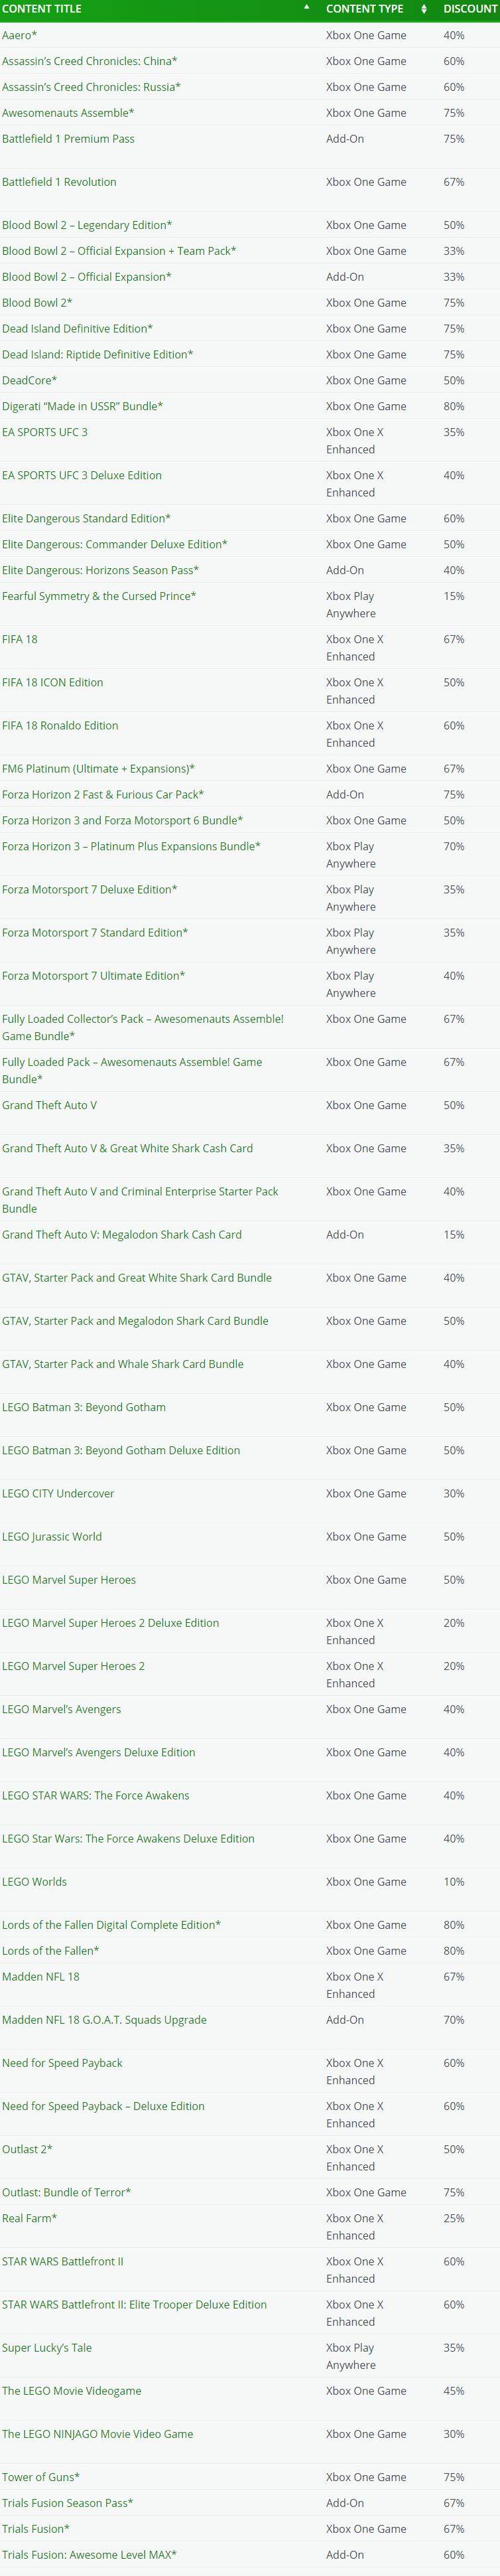Open LEGO Worlds deal link
This screenshot has height=2576, width=500.
coord(35,1881)
